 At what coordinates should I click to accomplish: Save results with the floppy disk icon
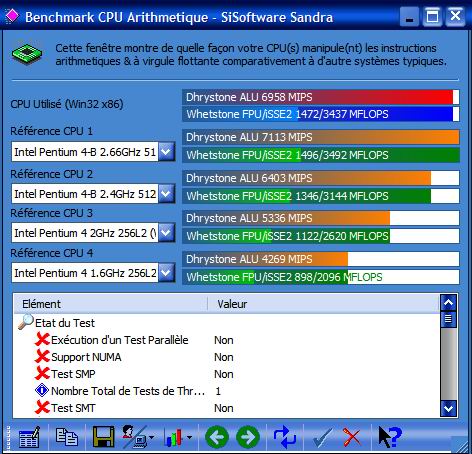[x=103, y=437]
